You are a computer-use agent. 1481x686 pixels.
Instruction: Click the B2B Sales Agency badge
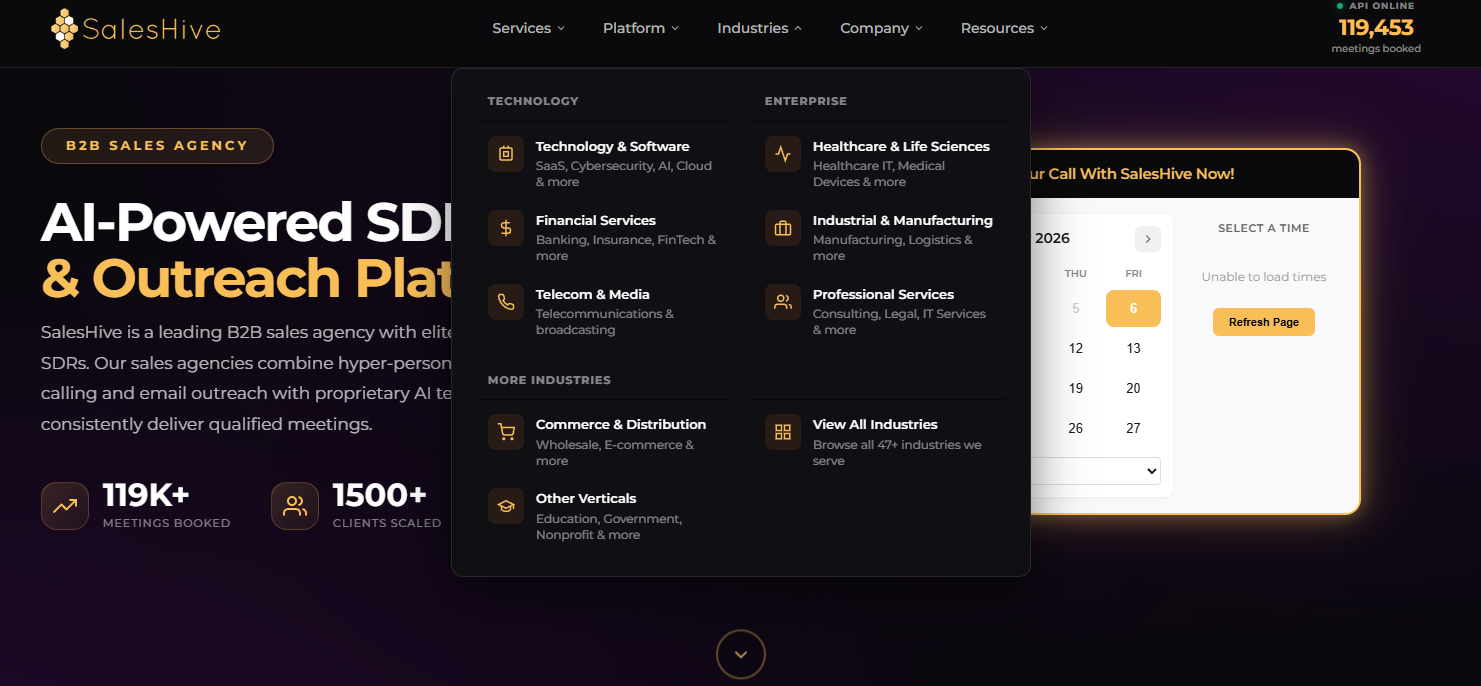pyautogui.click(x=157, y=146)
